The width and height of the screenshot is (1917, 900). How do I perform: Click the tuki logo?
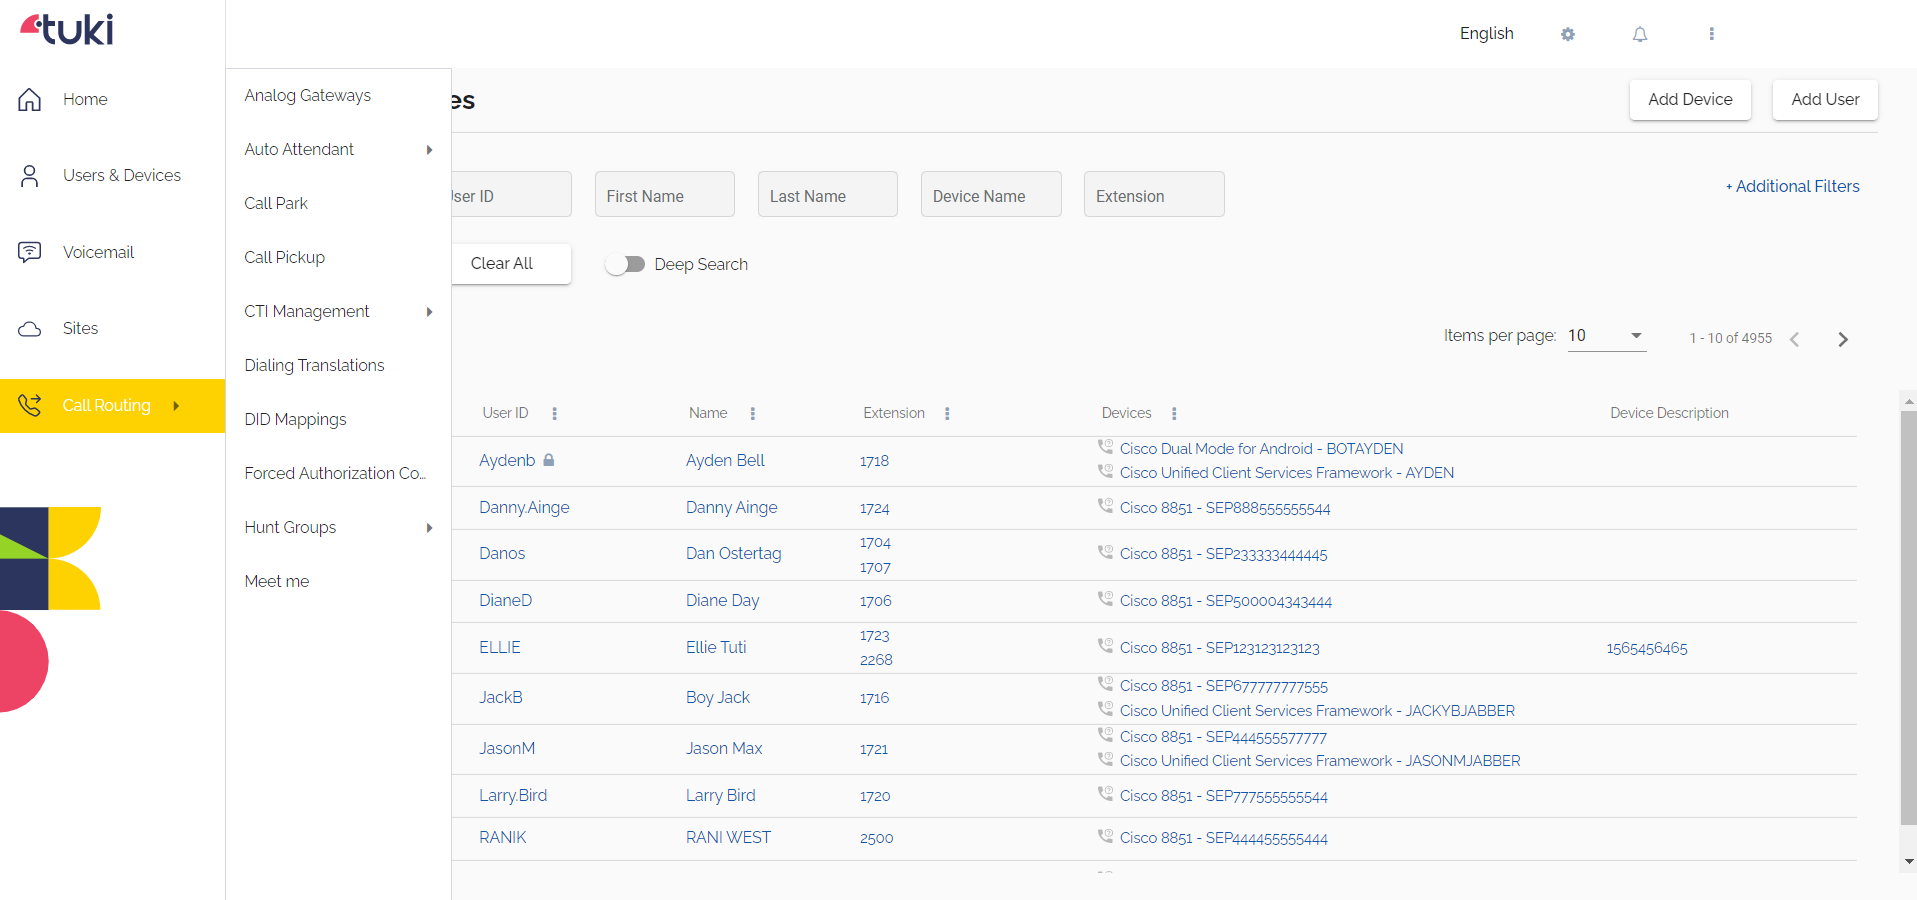(x=67, y=29)
